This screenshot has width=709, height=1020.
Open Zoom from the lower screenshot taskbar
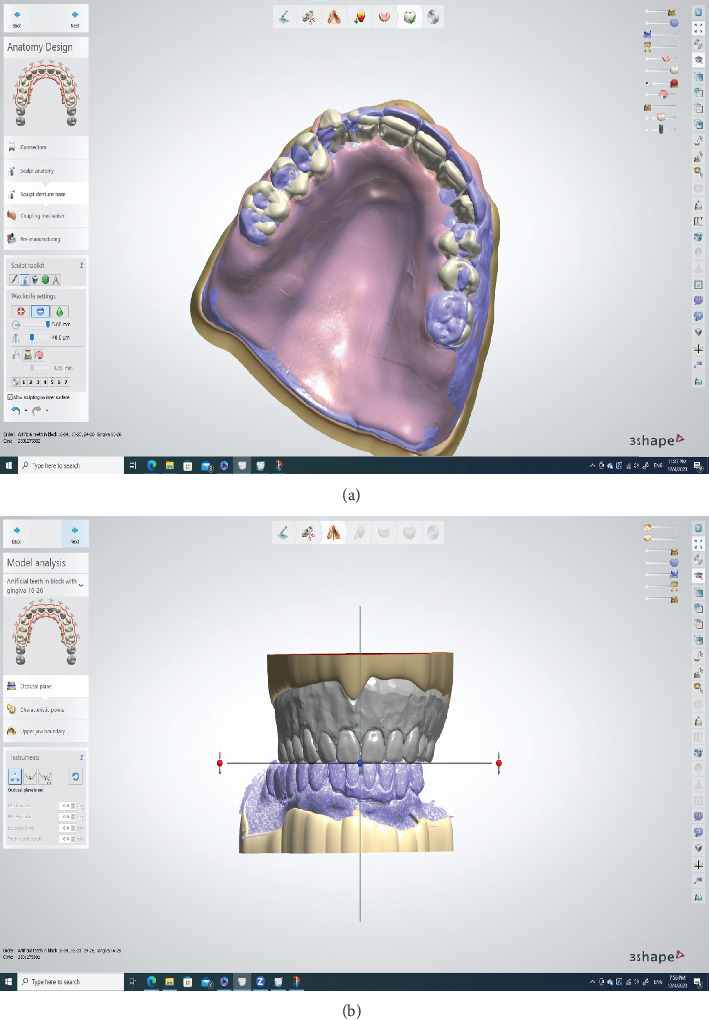pos(260,982)
